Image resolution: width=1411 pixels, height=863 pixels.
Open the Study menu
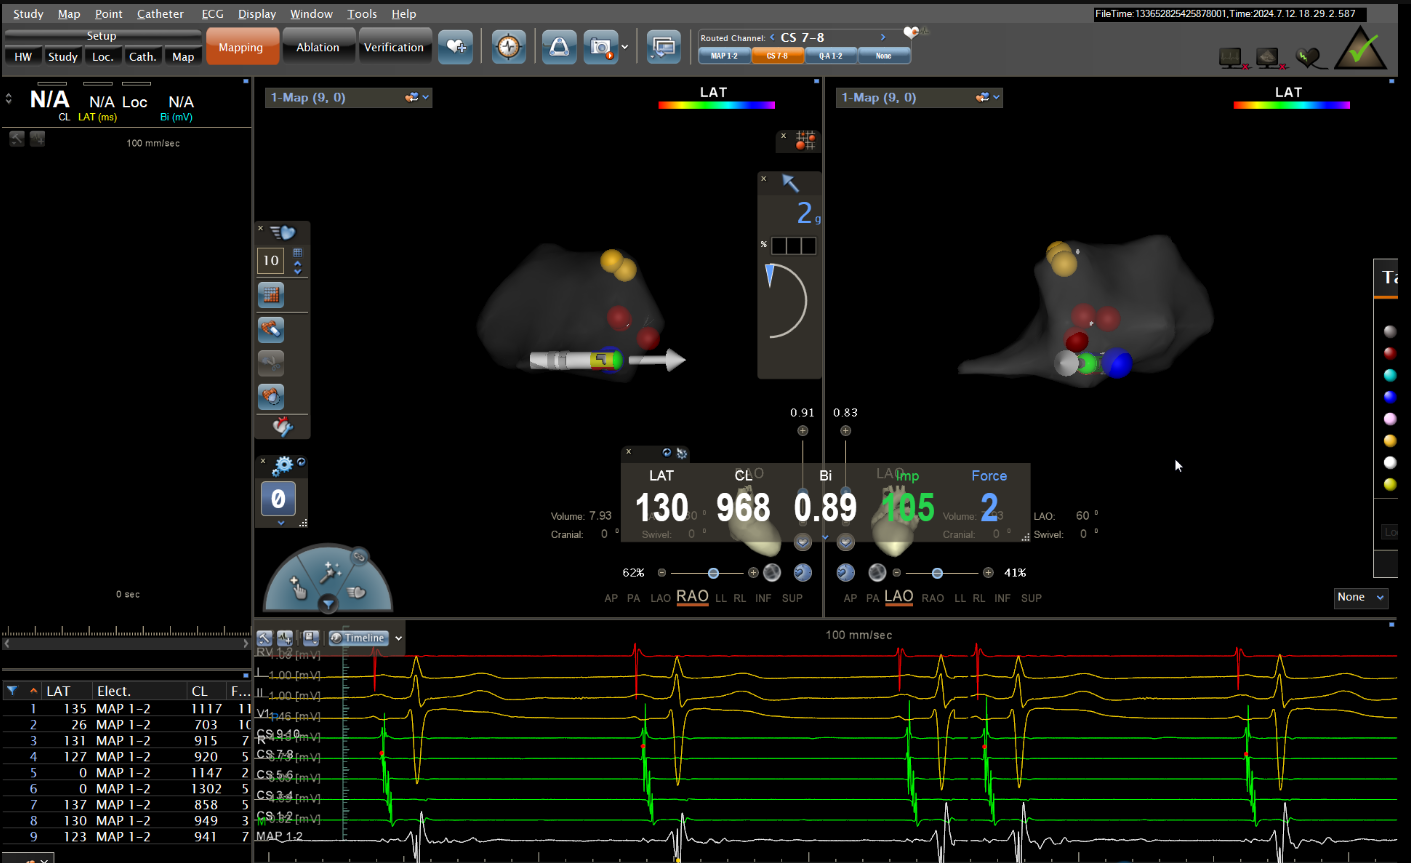[x=28, y=14]
